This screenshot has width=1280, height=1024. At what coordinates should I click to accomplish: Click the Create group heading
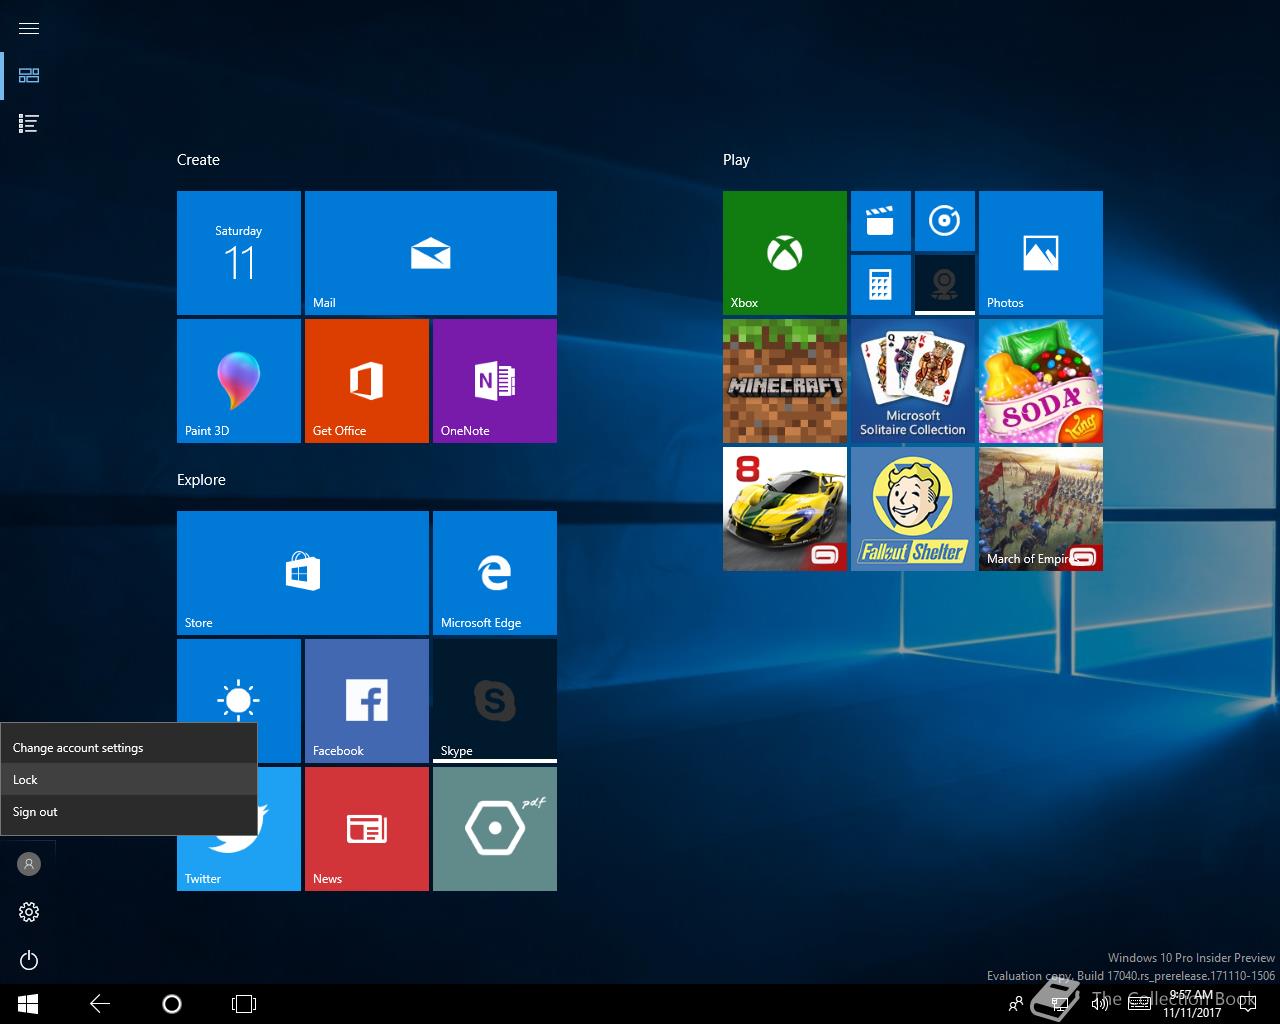[x=198, y=160]
